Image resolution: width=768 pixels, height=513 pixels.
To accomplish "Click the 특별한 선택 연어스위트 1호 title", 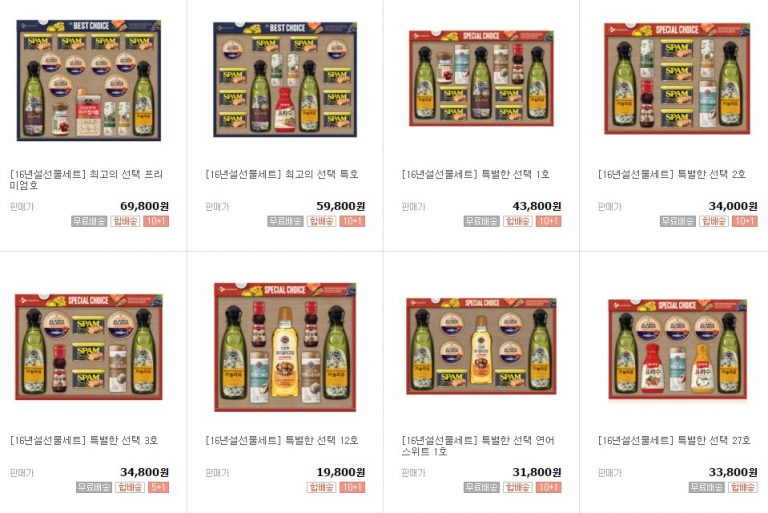I will coord(478,446).
